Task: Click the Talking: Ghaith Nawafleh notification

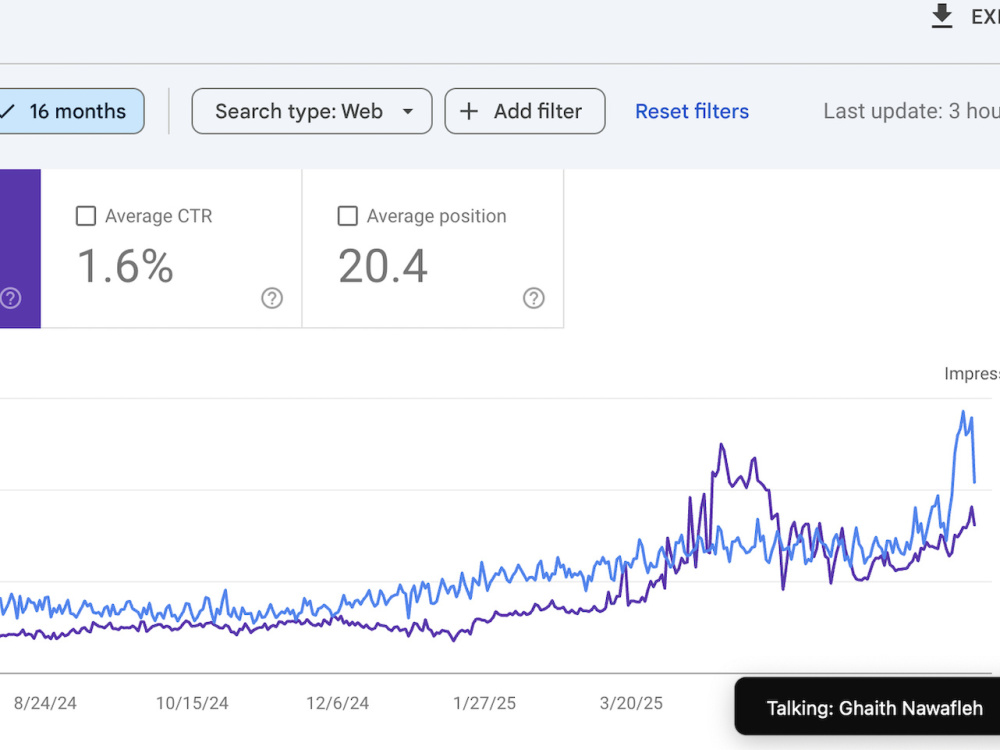Action: point(867,707)
